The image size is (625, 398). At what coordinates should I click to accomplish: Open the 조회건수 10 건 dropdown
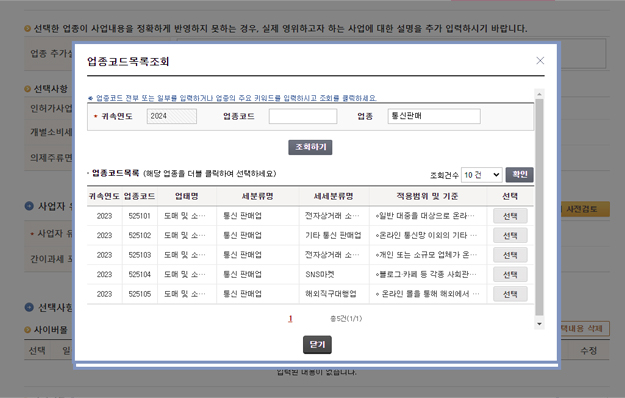pos(482,175)
